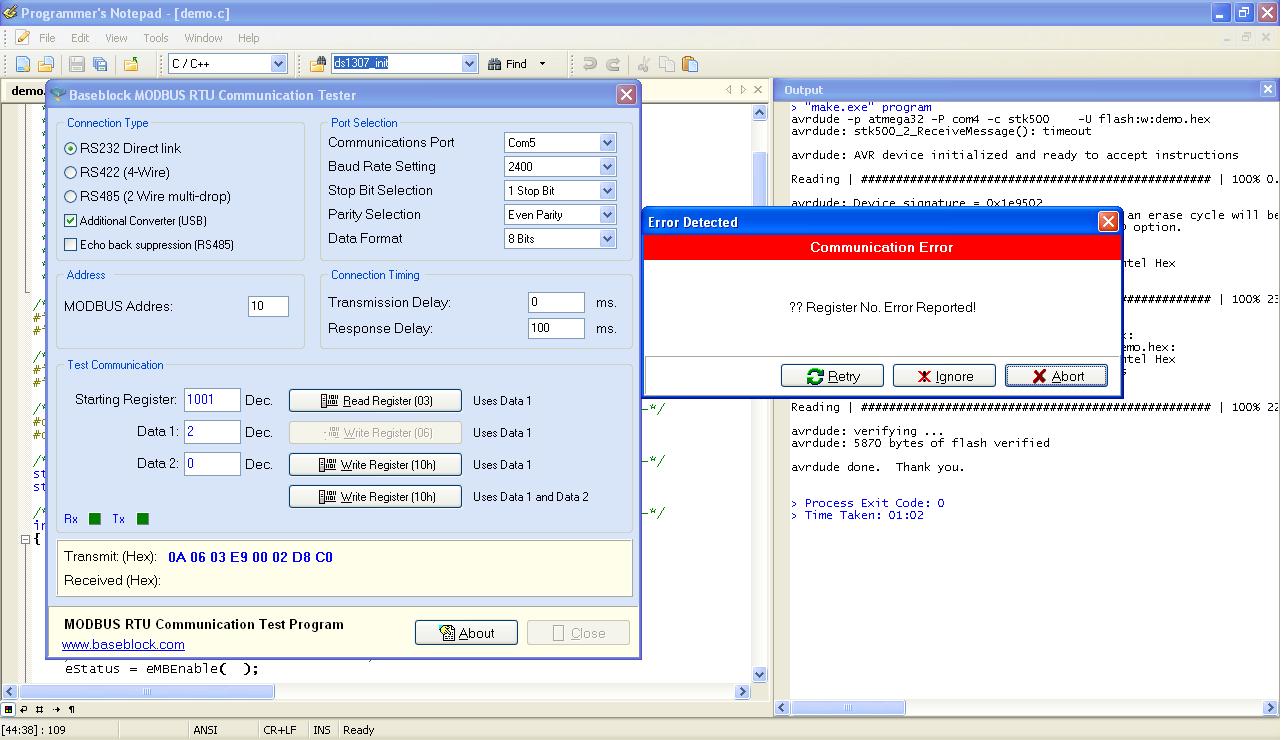Click the ANSI encoding in status bar

tap(205, 730)
